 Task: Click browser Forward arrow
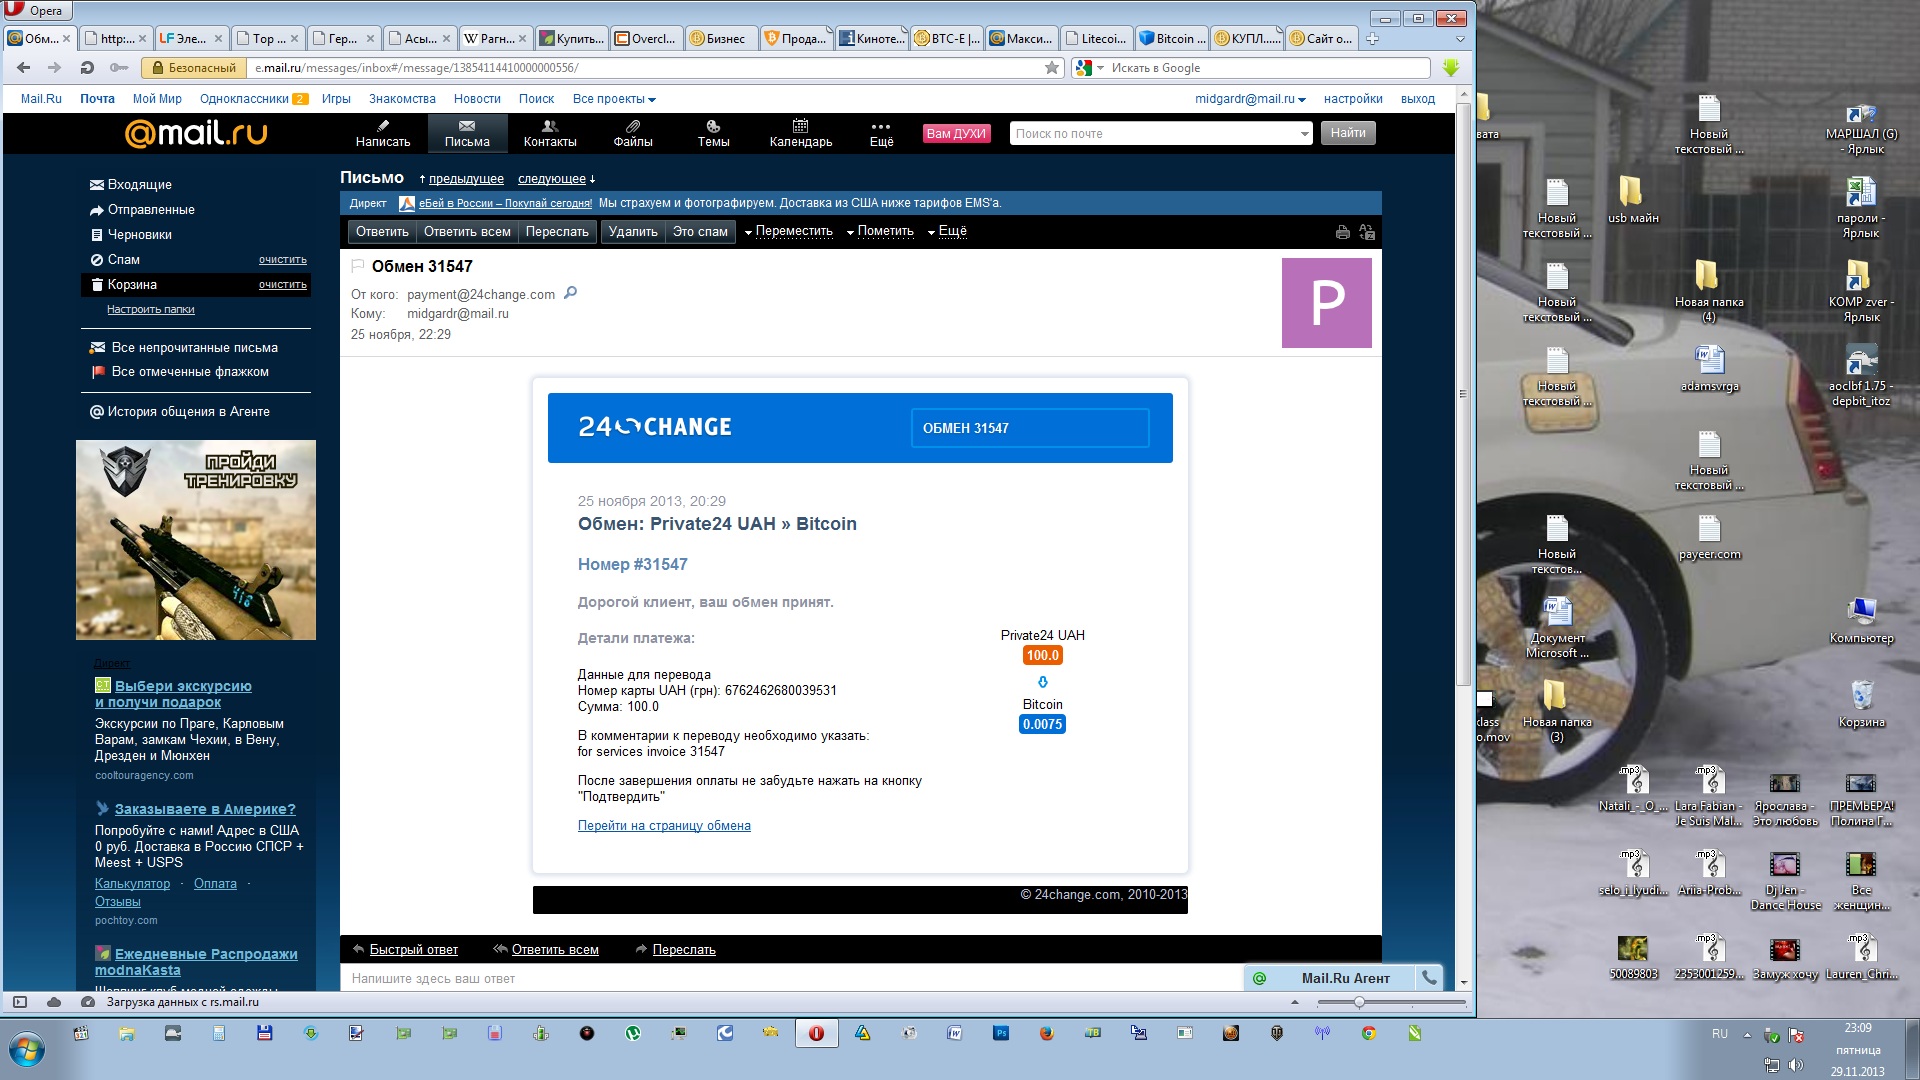click(x=54, y=68)
